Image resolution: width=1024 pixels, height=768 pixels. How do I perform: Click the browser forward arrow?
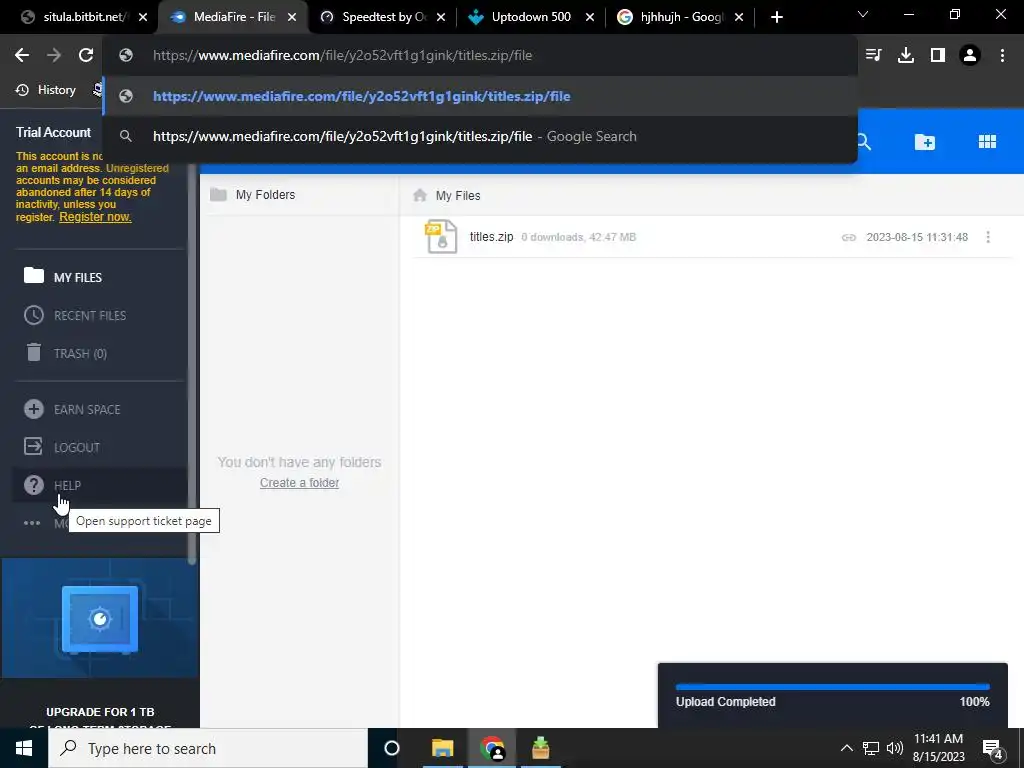point(54,56)
